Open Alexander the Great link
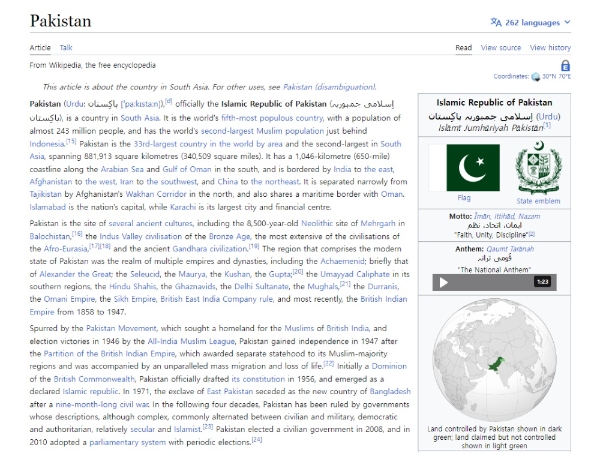This screenshot has height=459, width=600. pyautogui.click(x=75, y=274)
